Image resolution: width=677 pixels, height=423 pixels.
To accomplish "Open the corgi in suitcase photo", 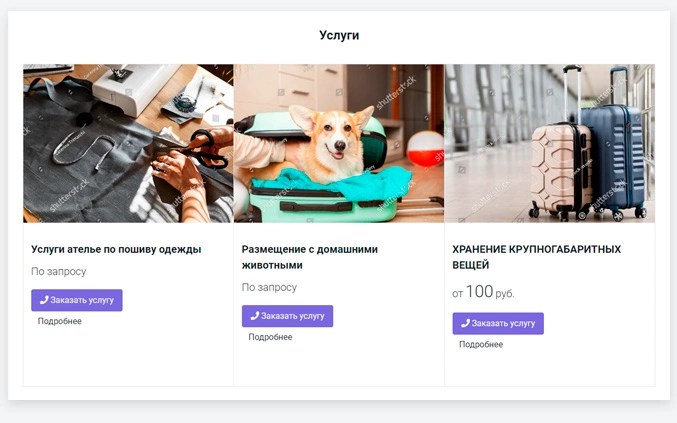I will [339, 143].
